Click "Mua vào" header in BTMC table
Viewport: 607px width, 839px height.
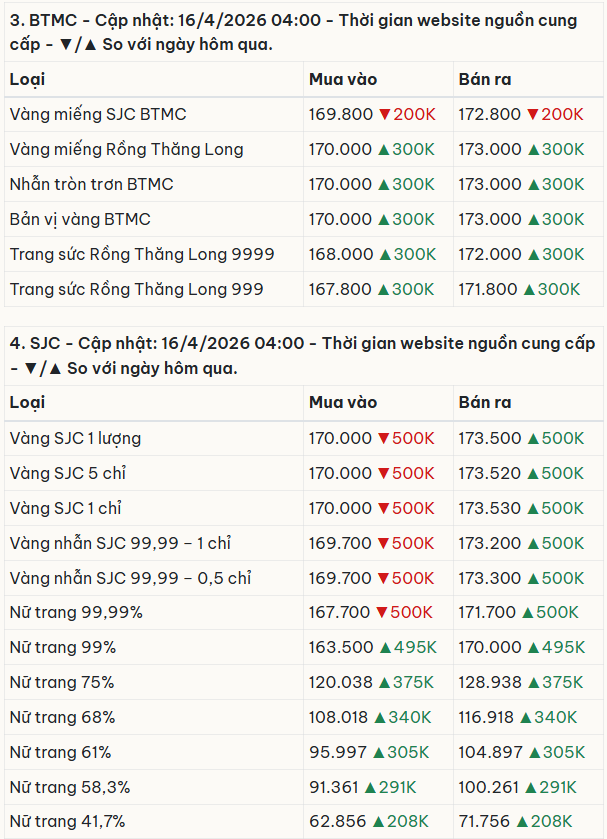tap(343, 79)
